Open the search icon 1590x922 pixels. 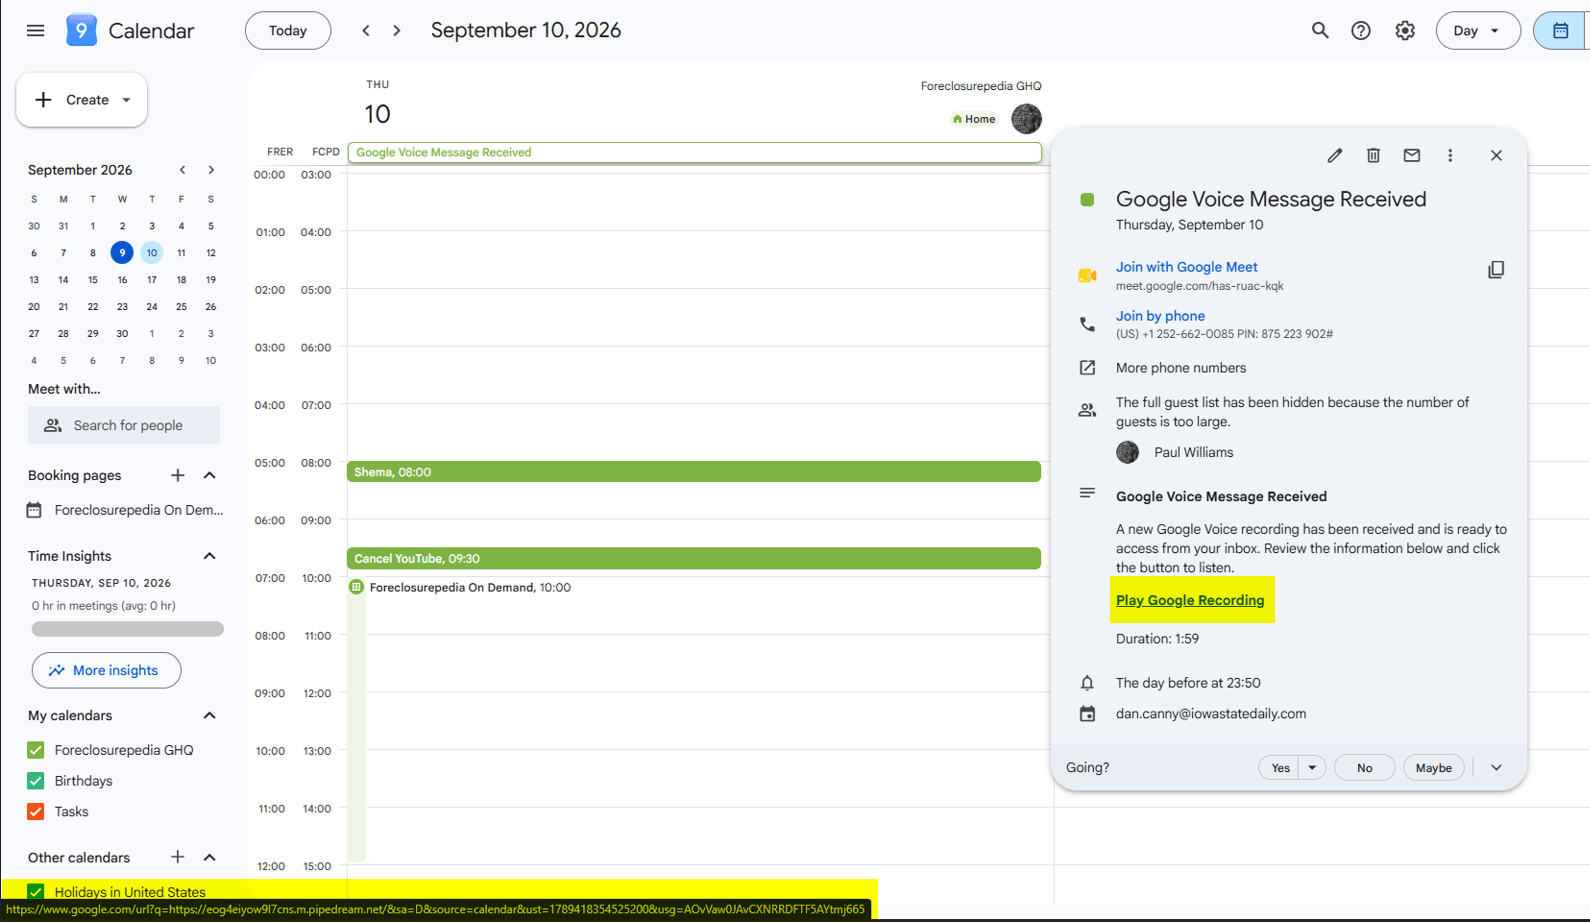coord(1320,31)
